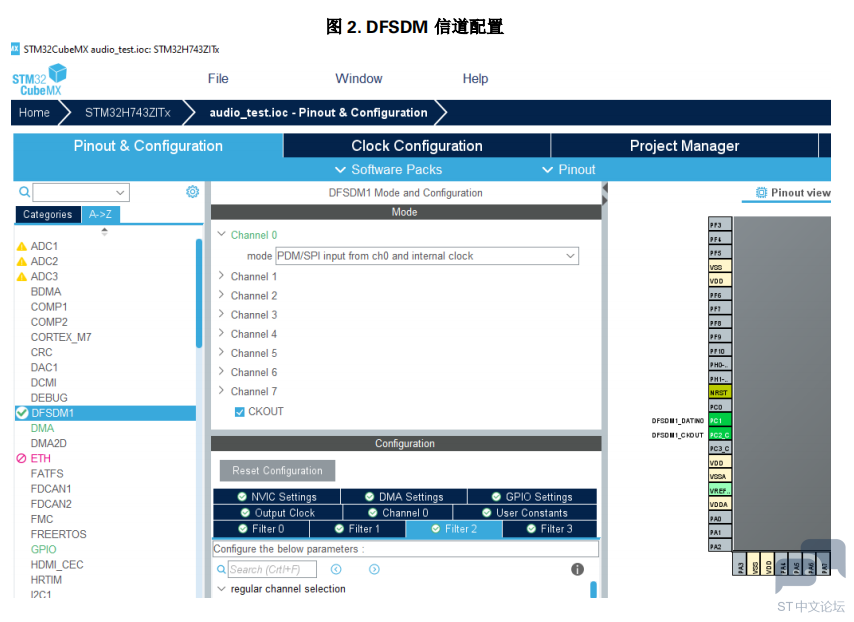This screenshot has width=854, height=622.
Task: Click the next search result arrow icon
Action: [x=374, y=569]
